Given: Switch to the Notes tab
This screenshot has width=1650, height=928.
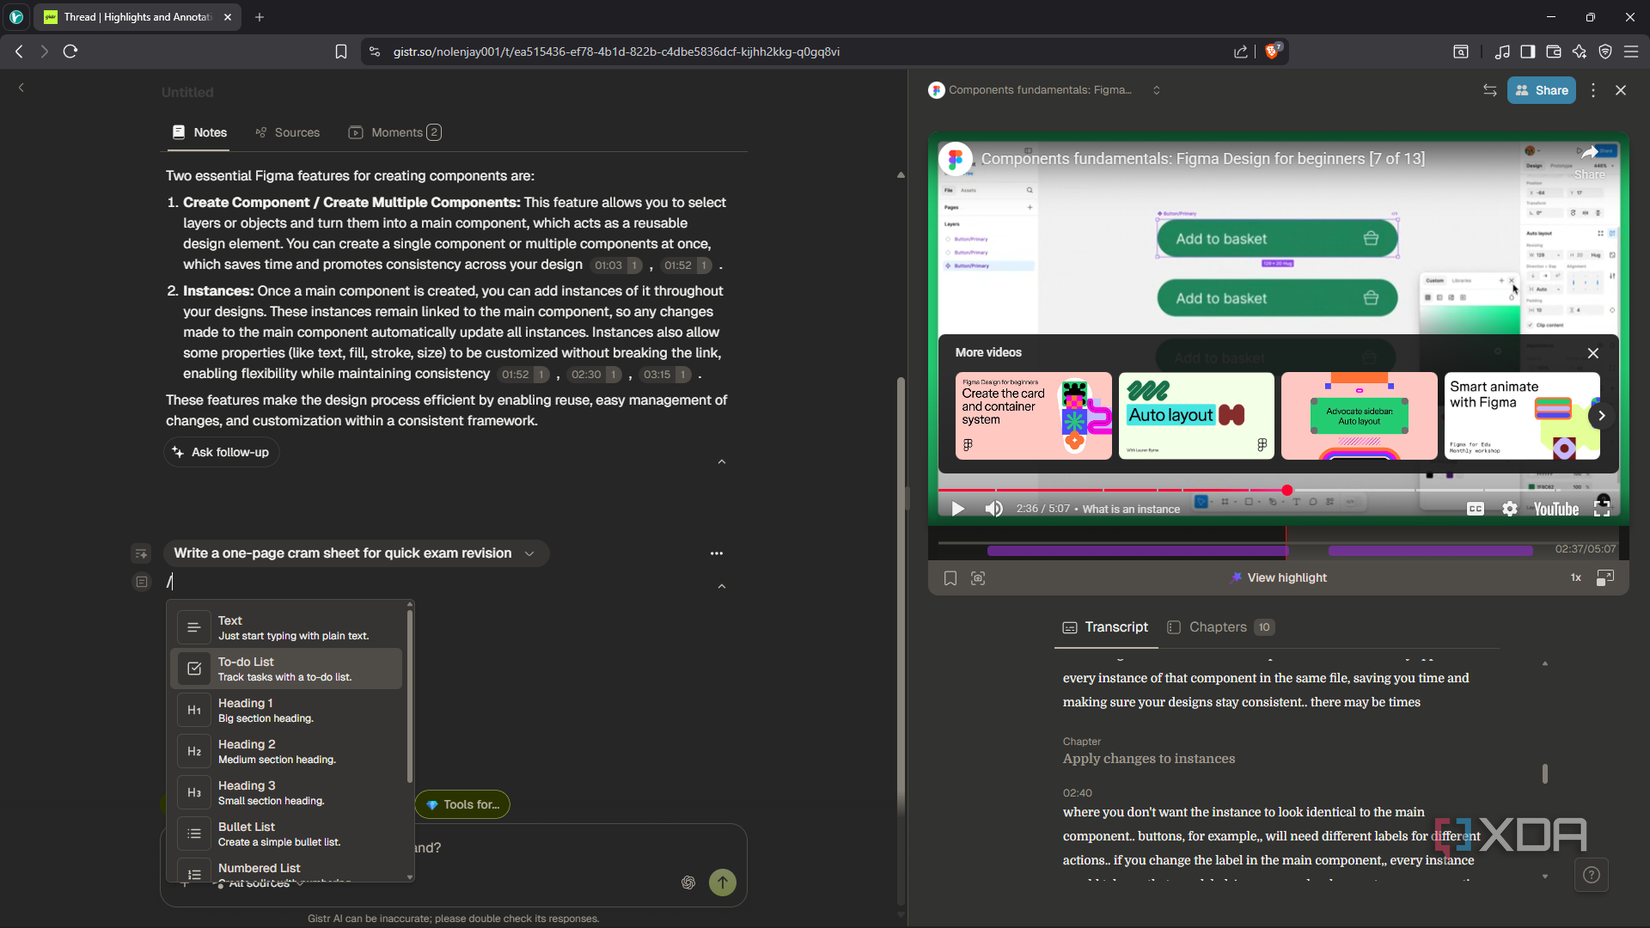Looking at the screenshot, I should 200,132.
